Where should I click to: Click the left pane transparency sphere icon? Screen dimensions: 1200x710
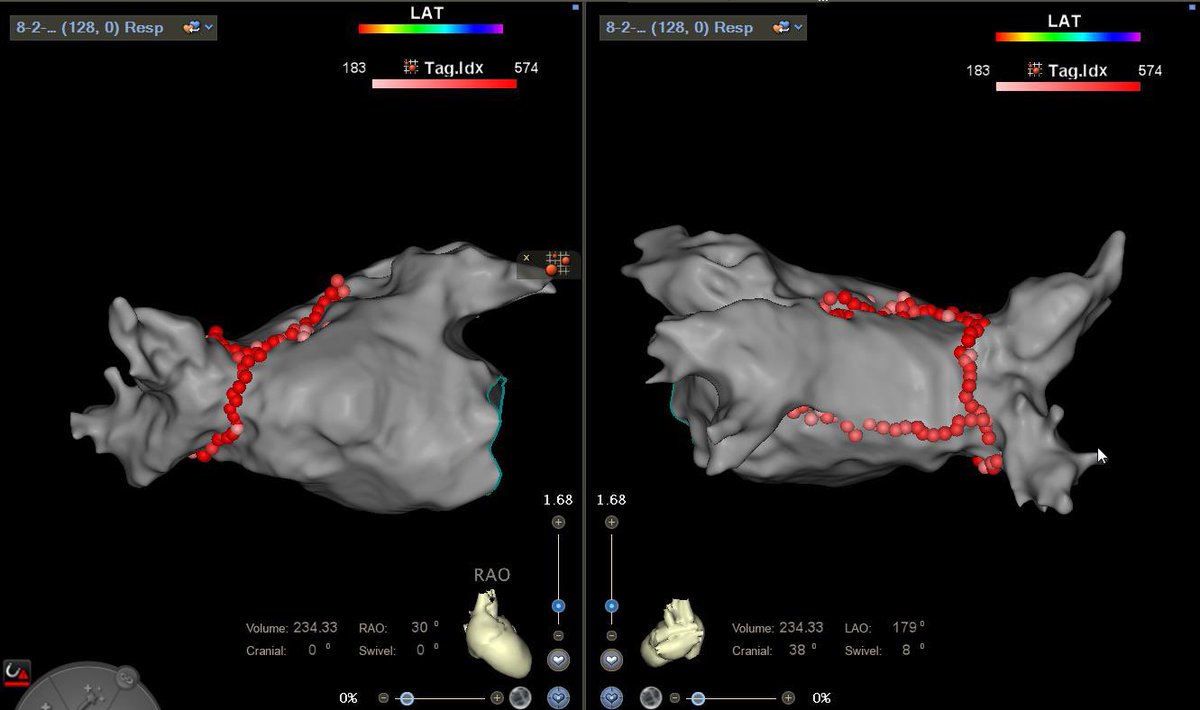(520, 697)
